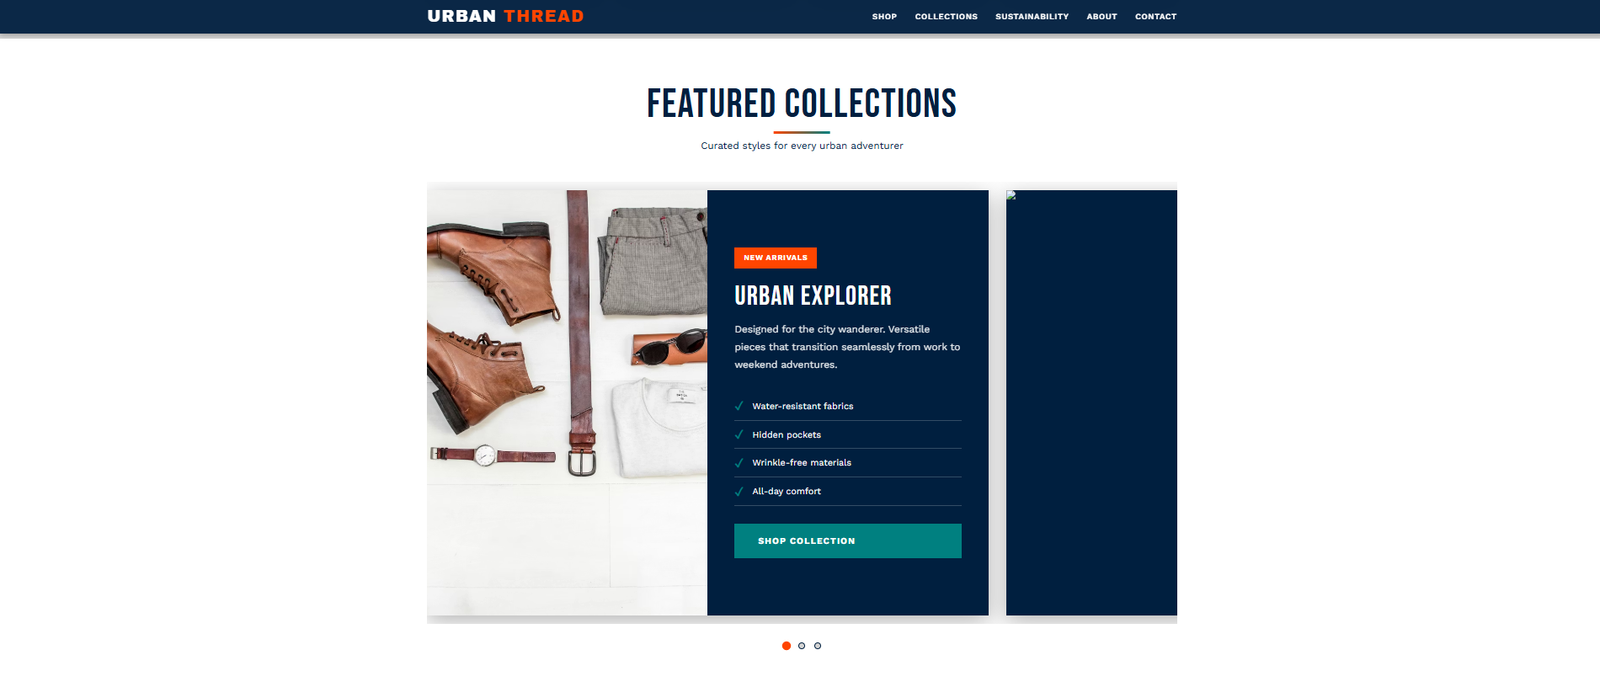Click the Urban Explorer heading

pos(813,296)
